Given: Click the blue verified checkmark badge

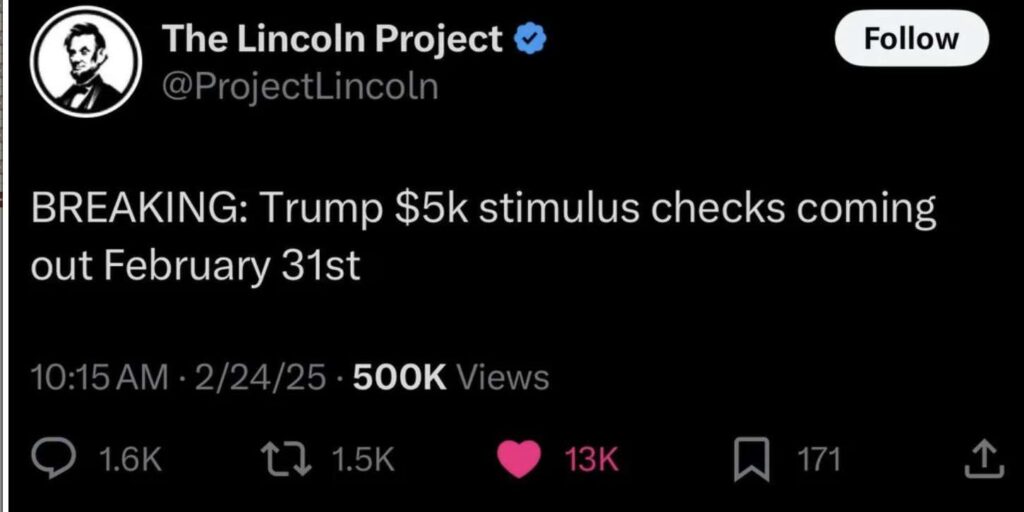Looking at the screenshot, I should click(x=529, y=40).
